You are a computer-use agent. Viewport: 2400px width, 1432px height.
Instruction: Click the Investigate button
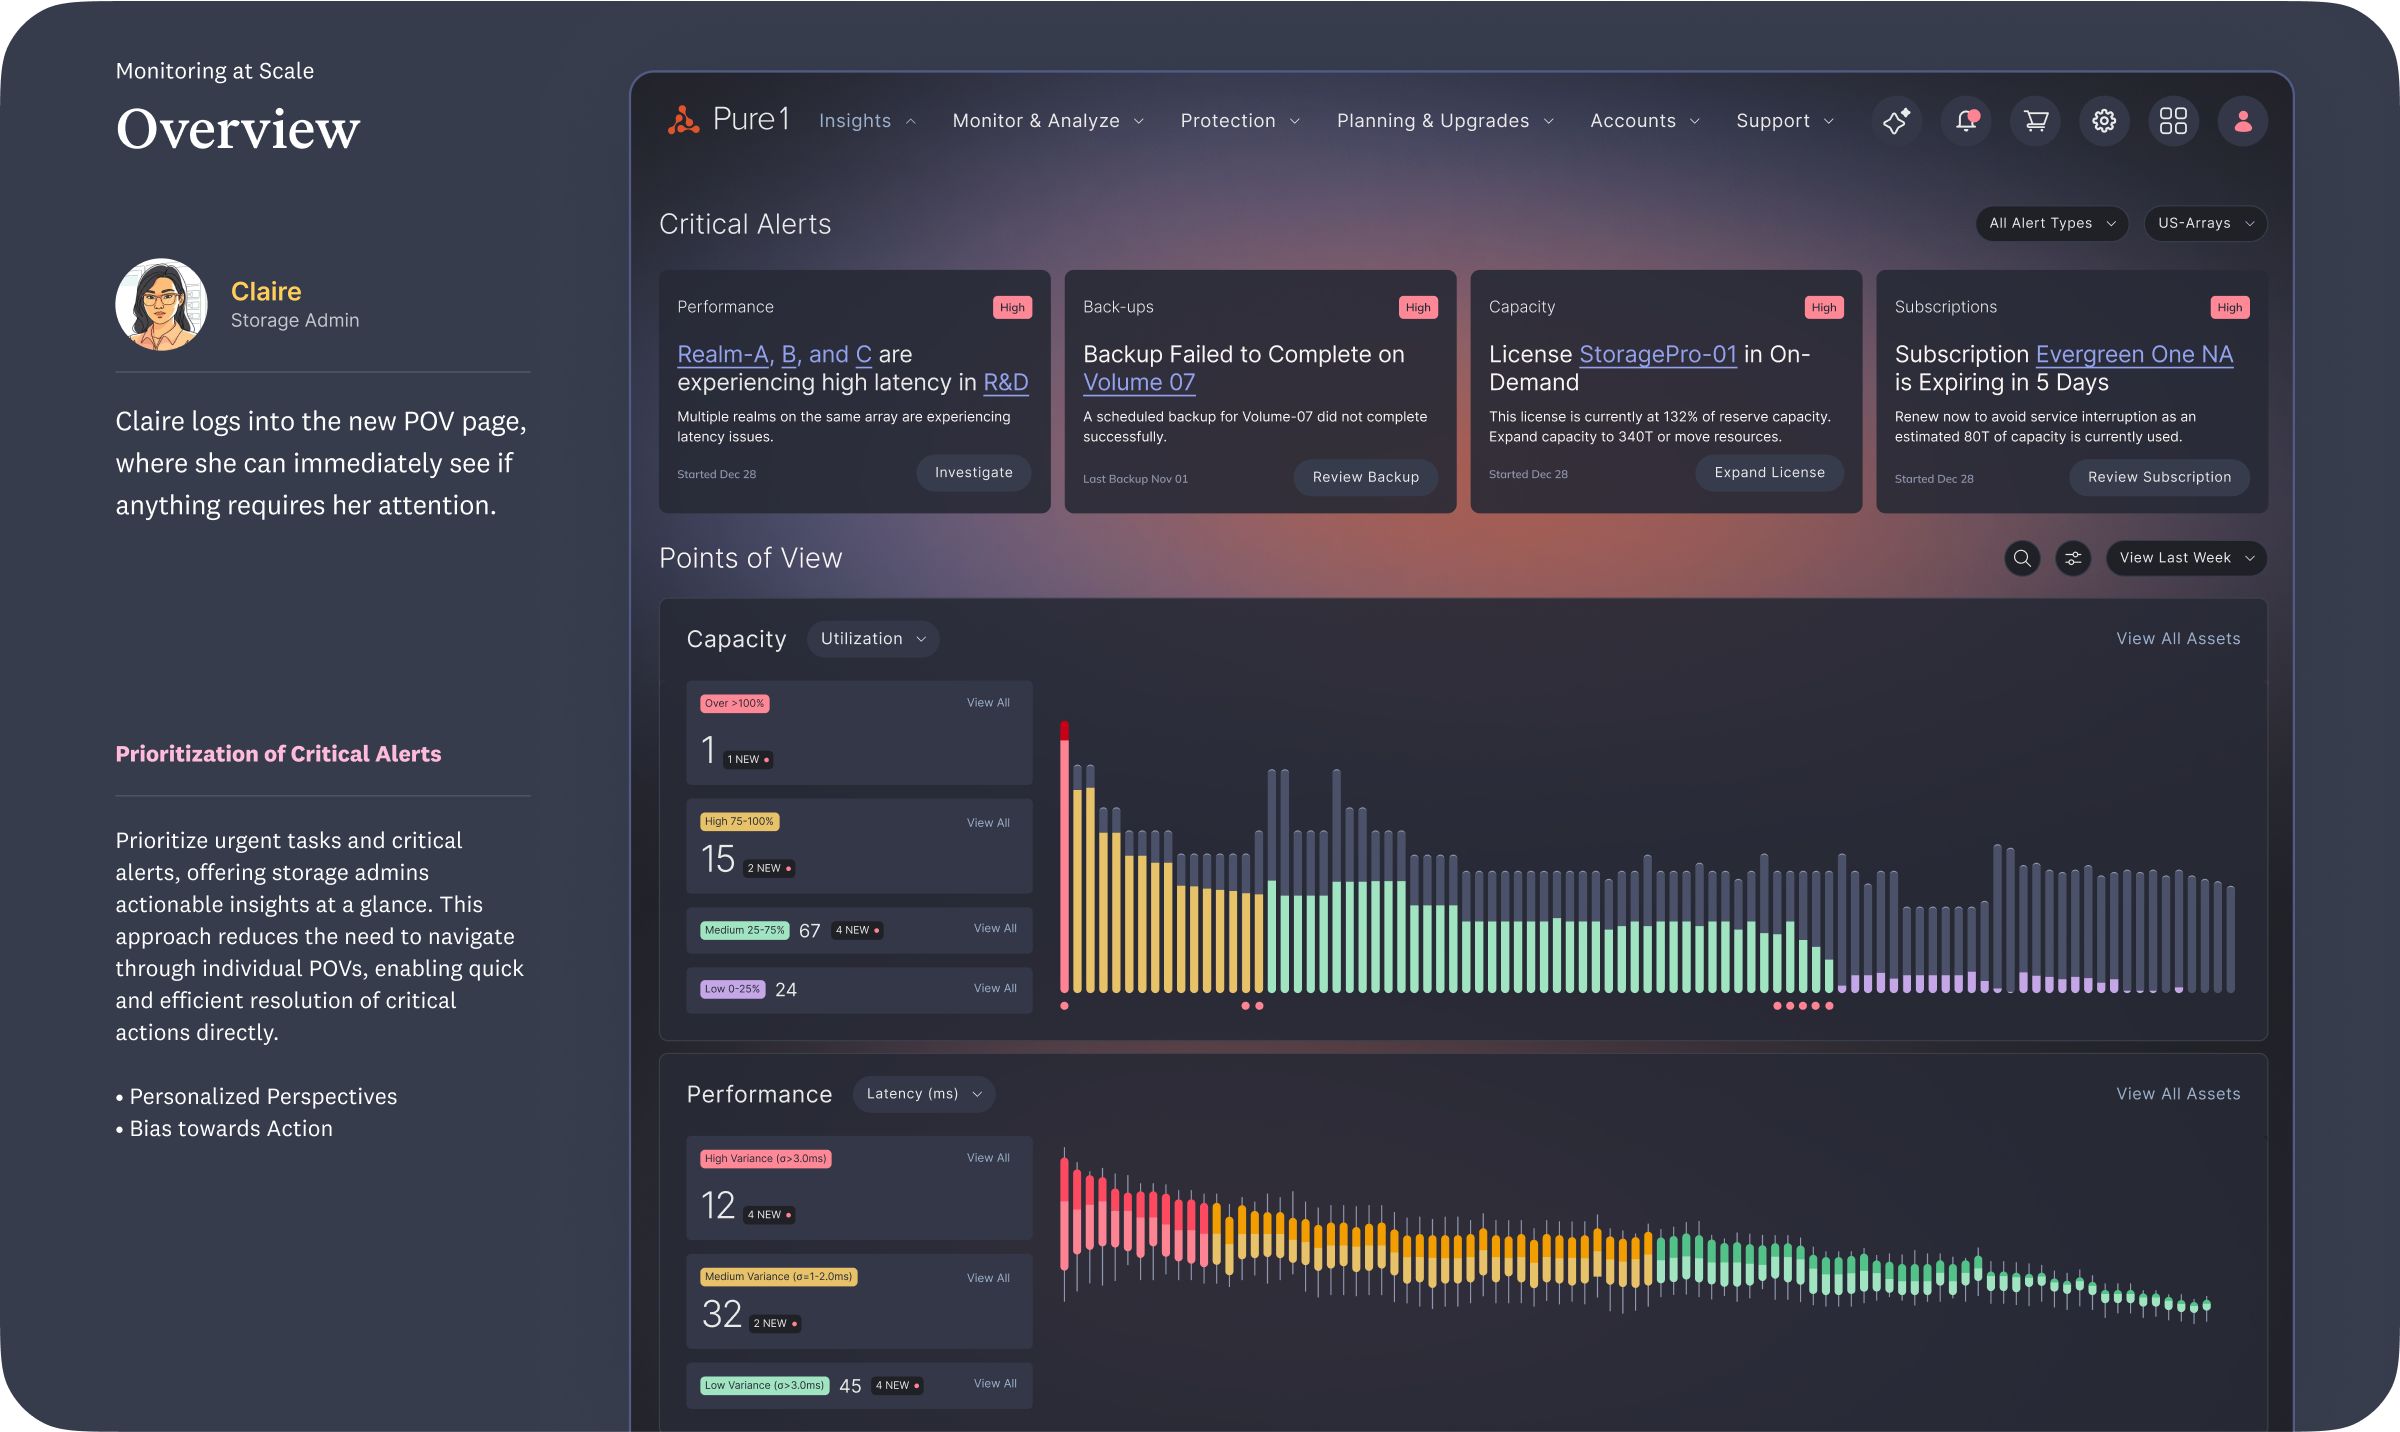click(973, 473)
